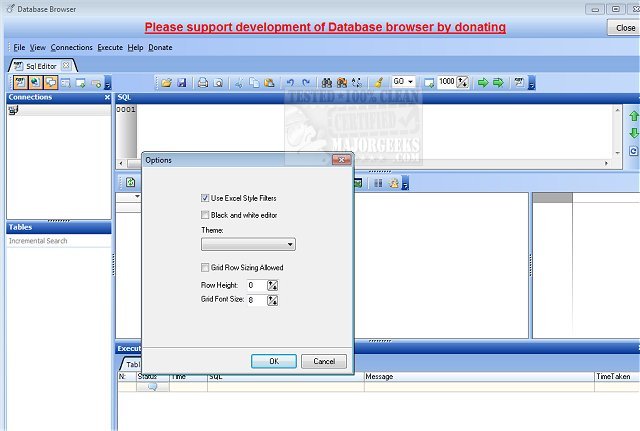The height and width of the screenshot is (431, 640).
Task: Confirm options with OK button
Action: pos(274,361)
